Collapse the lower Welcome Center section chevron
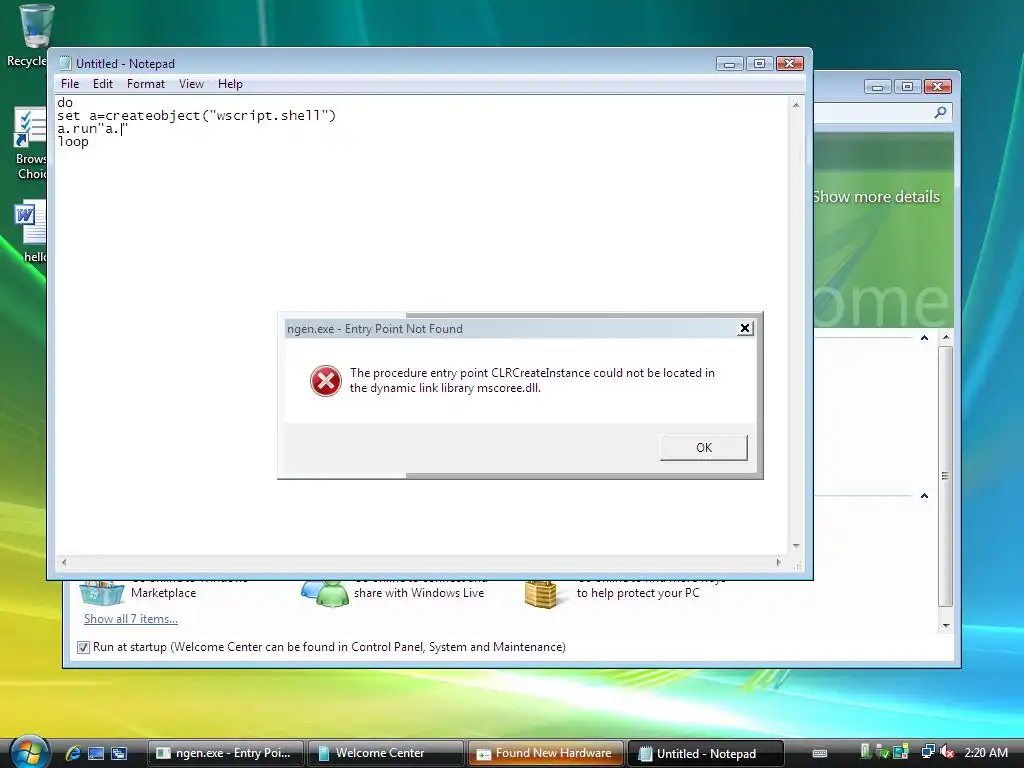 pyautogui.click(x=924, y=496)
